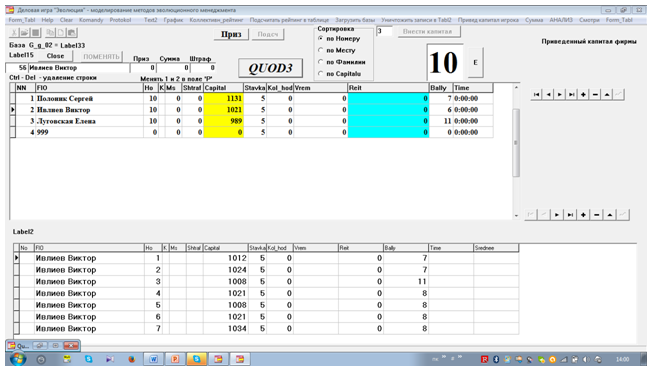Open the График menu
652x371 pixels.
[x=173, y=20]
